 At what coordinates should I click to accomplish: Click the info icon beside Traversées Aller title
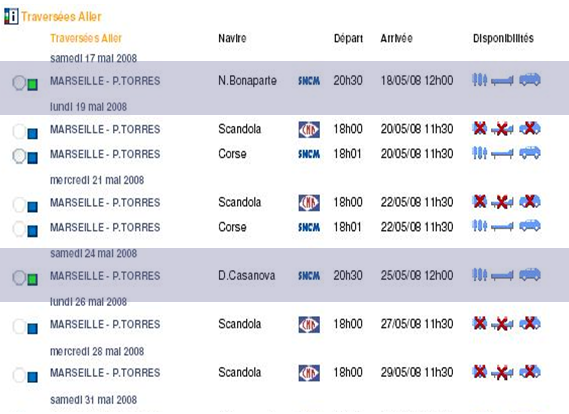[11, 16]
